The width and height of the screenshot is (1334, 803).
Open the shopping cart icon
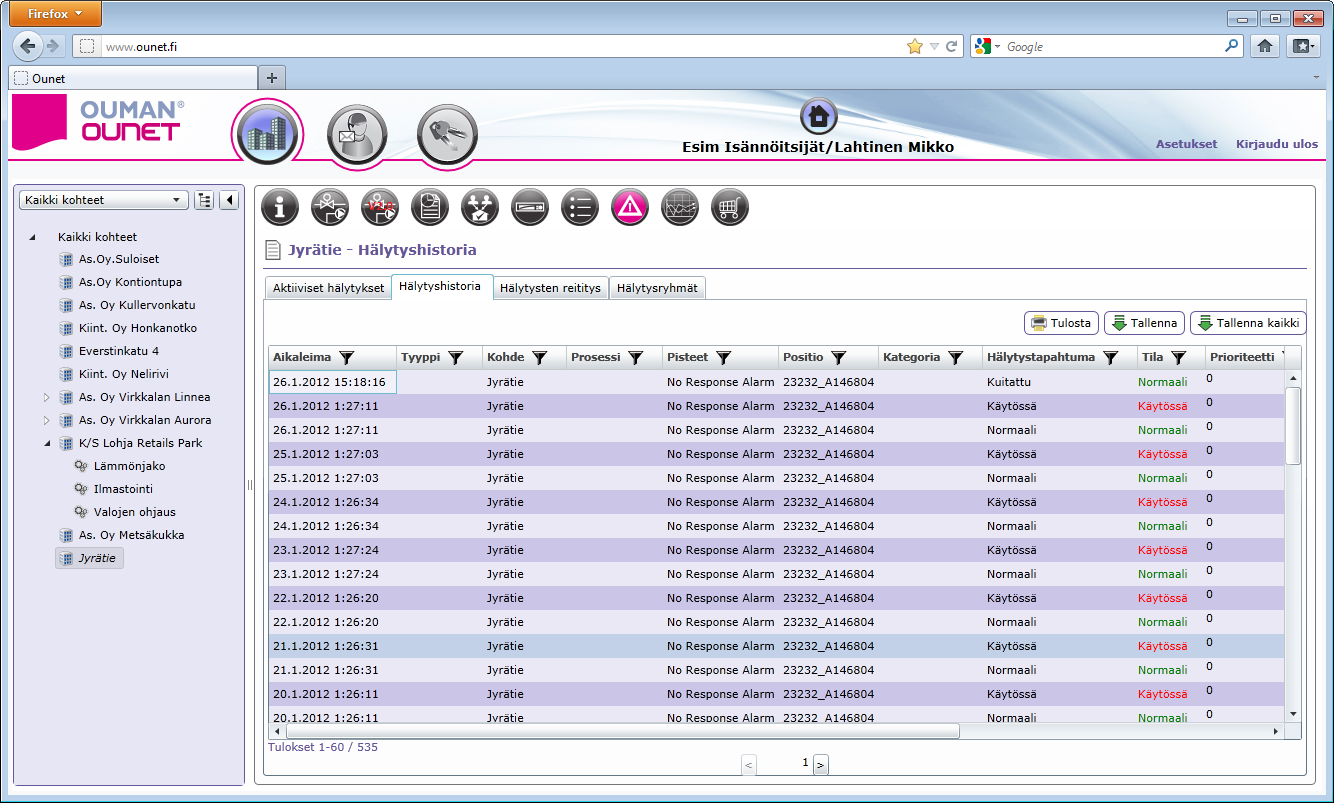[x=730, y=207]
